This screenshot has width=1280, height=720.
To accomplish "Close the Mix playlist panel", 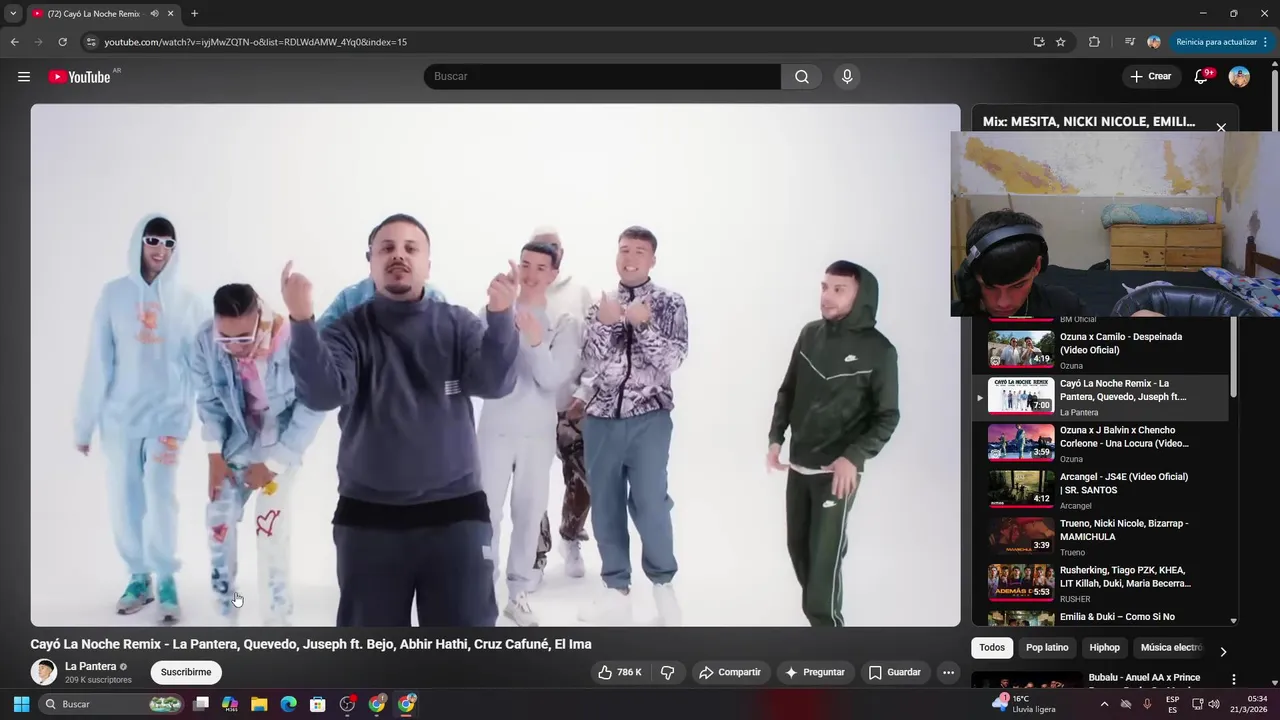I will click(1221, 128).
